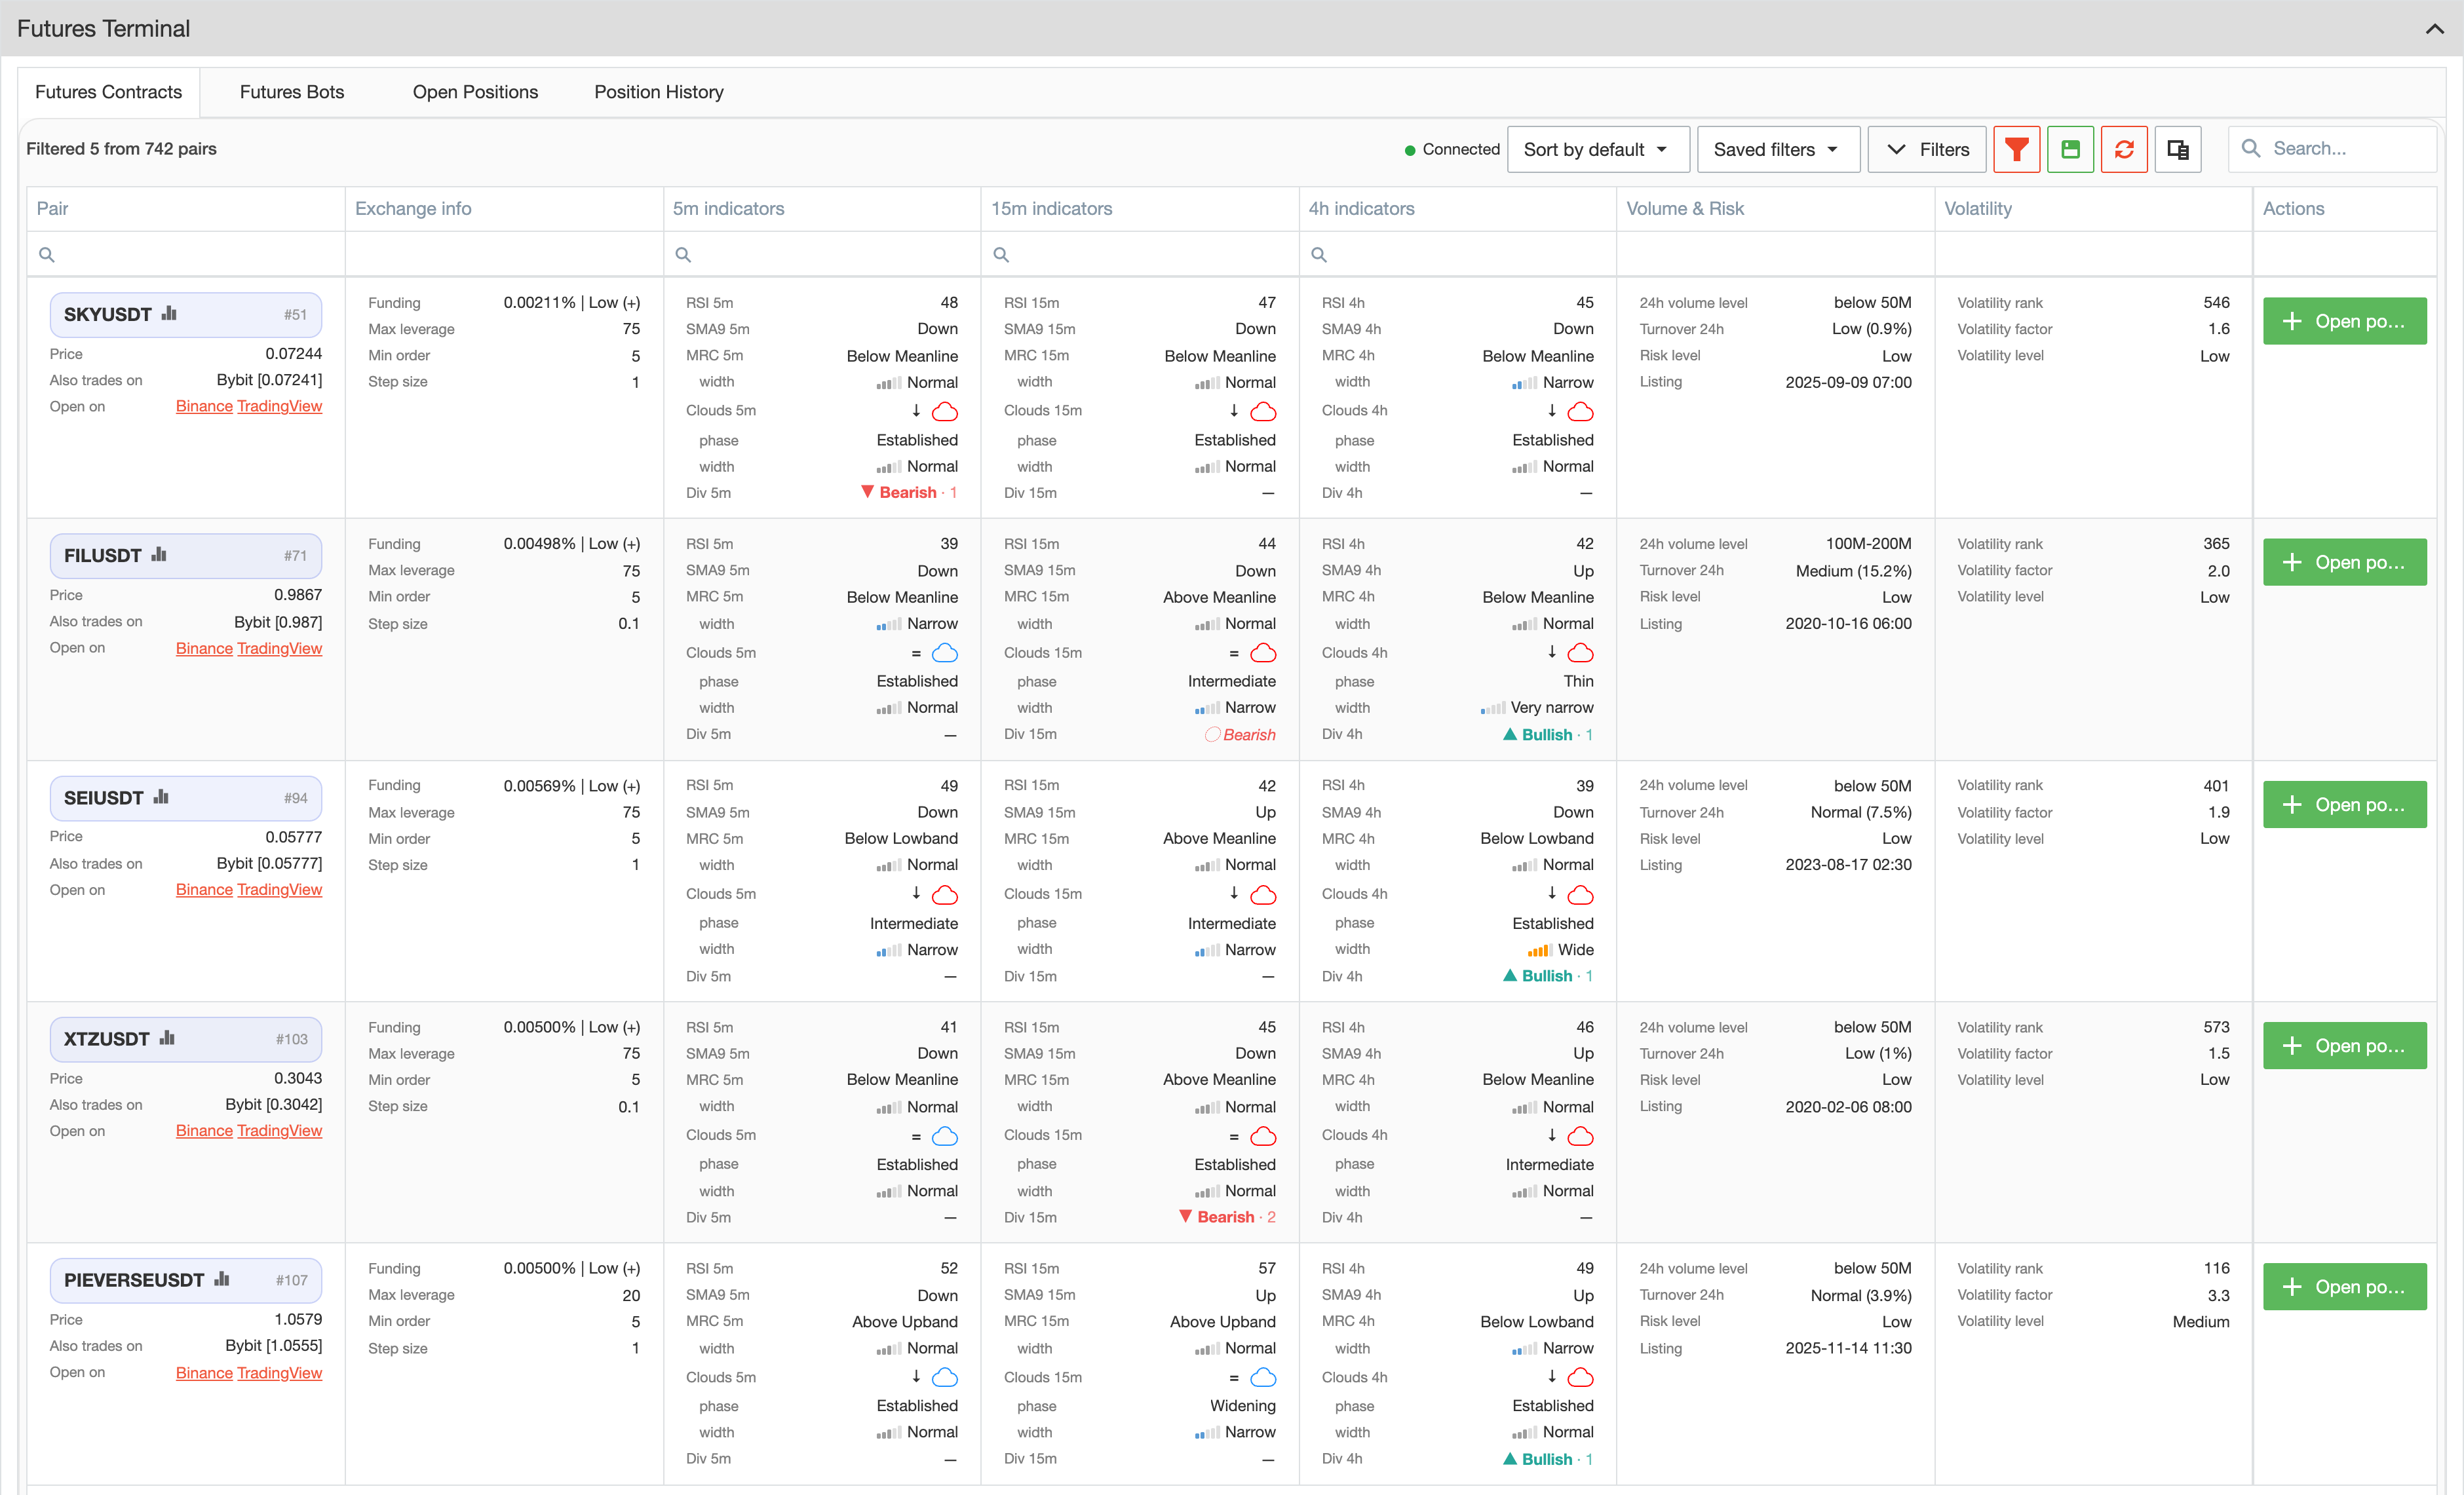Open the Position History tab
Image resolution: width=2464 pixels, height=1495 pixels.
[659, 92]
